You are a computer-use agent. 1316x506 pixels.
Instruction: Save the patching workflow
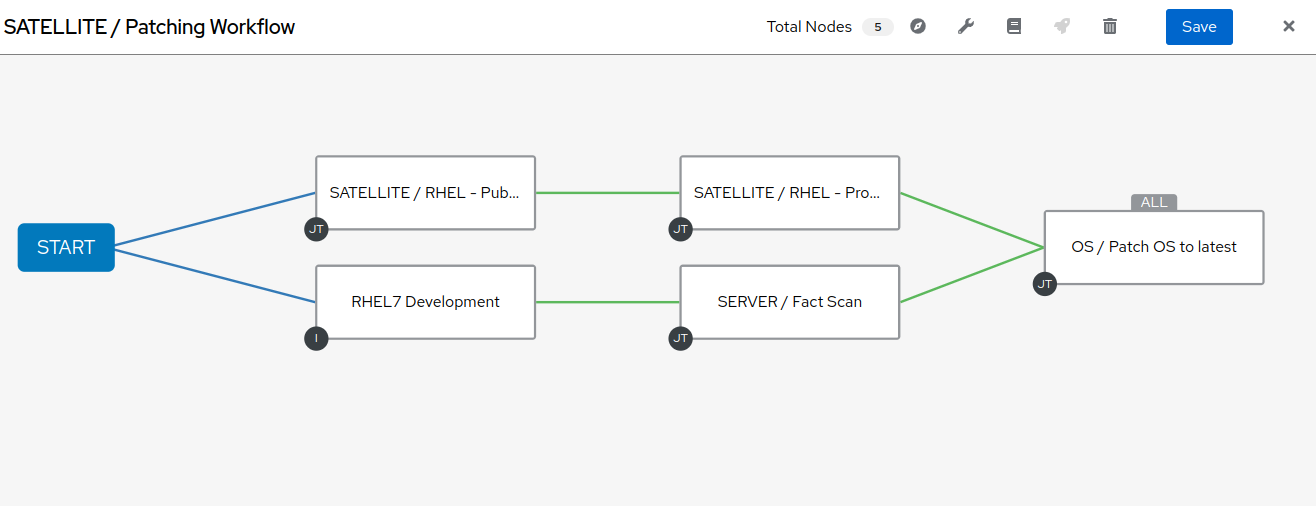pos(1199,27)
